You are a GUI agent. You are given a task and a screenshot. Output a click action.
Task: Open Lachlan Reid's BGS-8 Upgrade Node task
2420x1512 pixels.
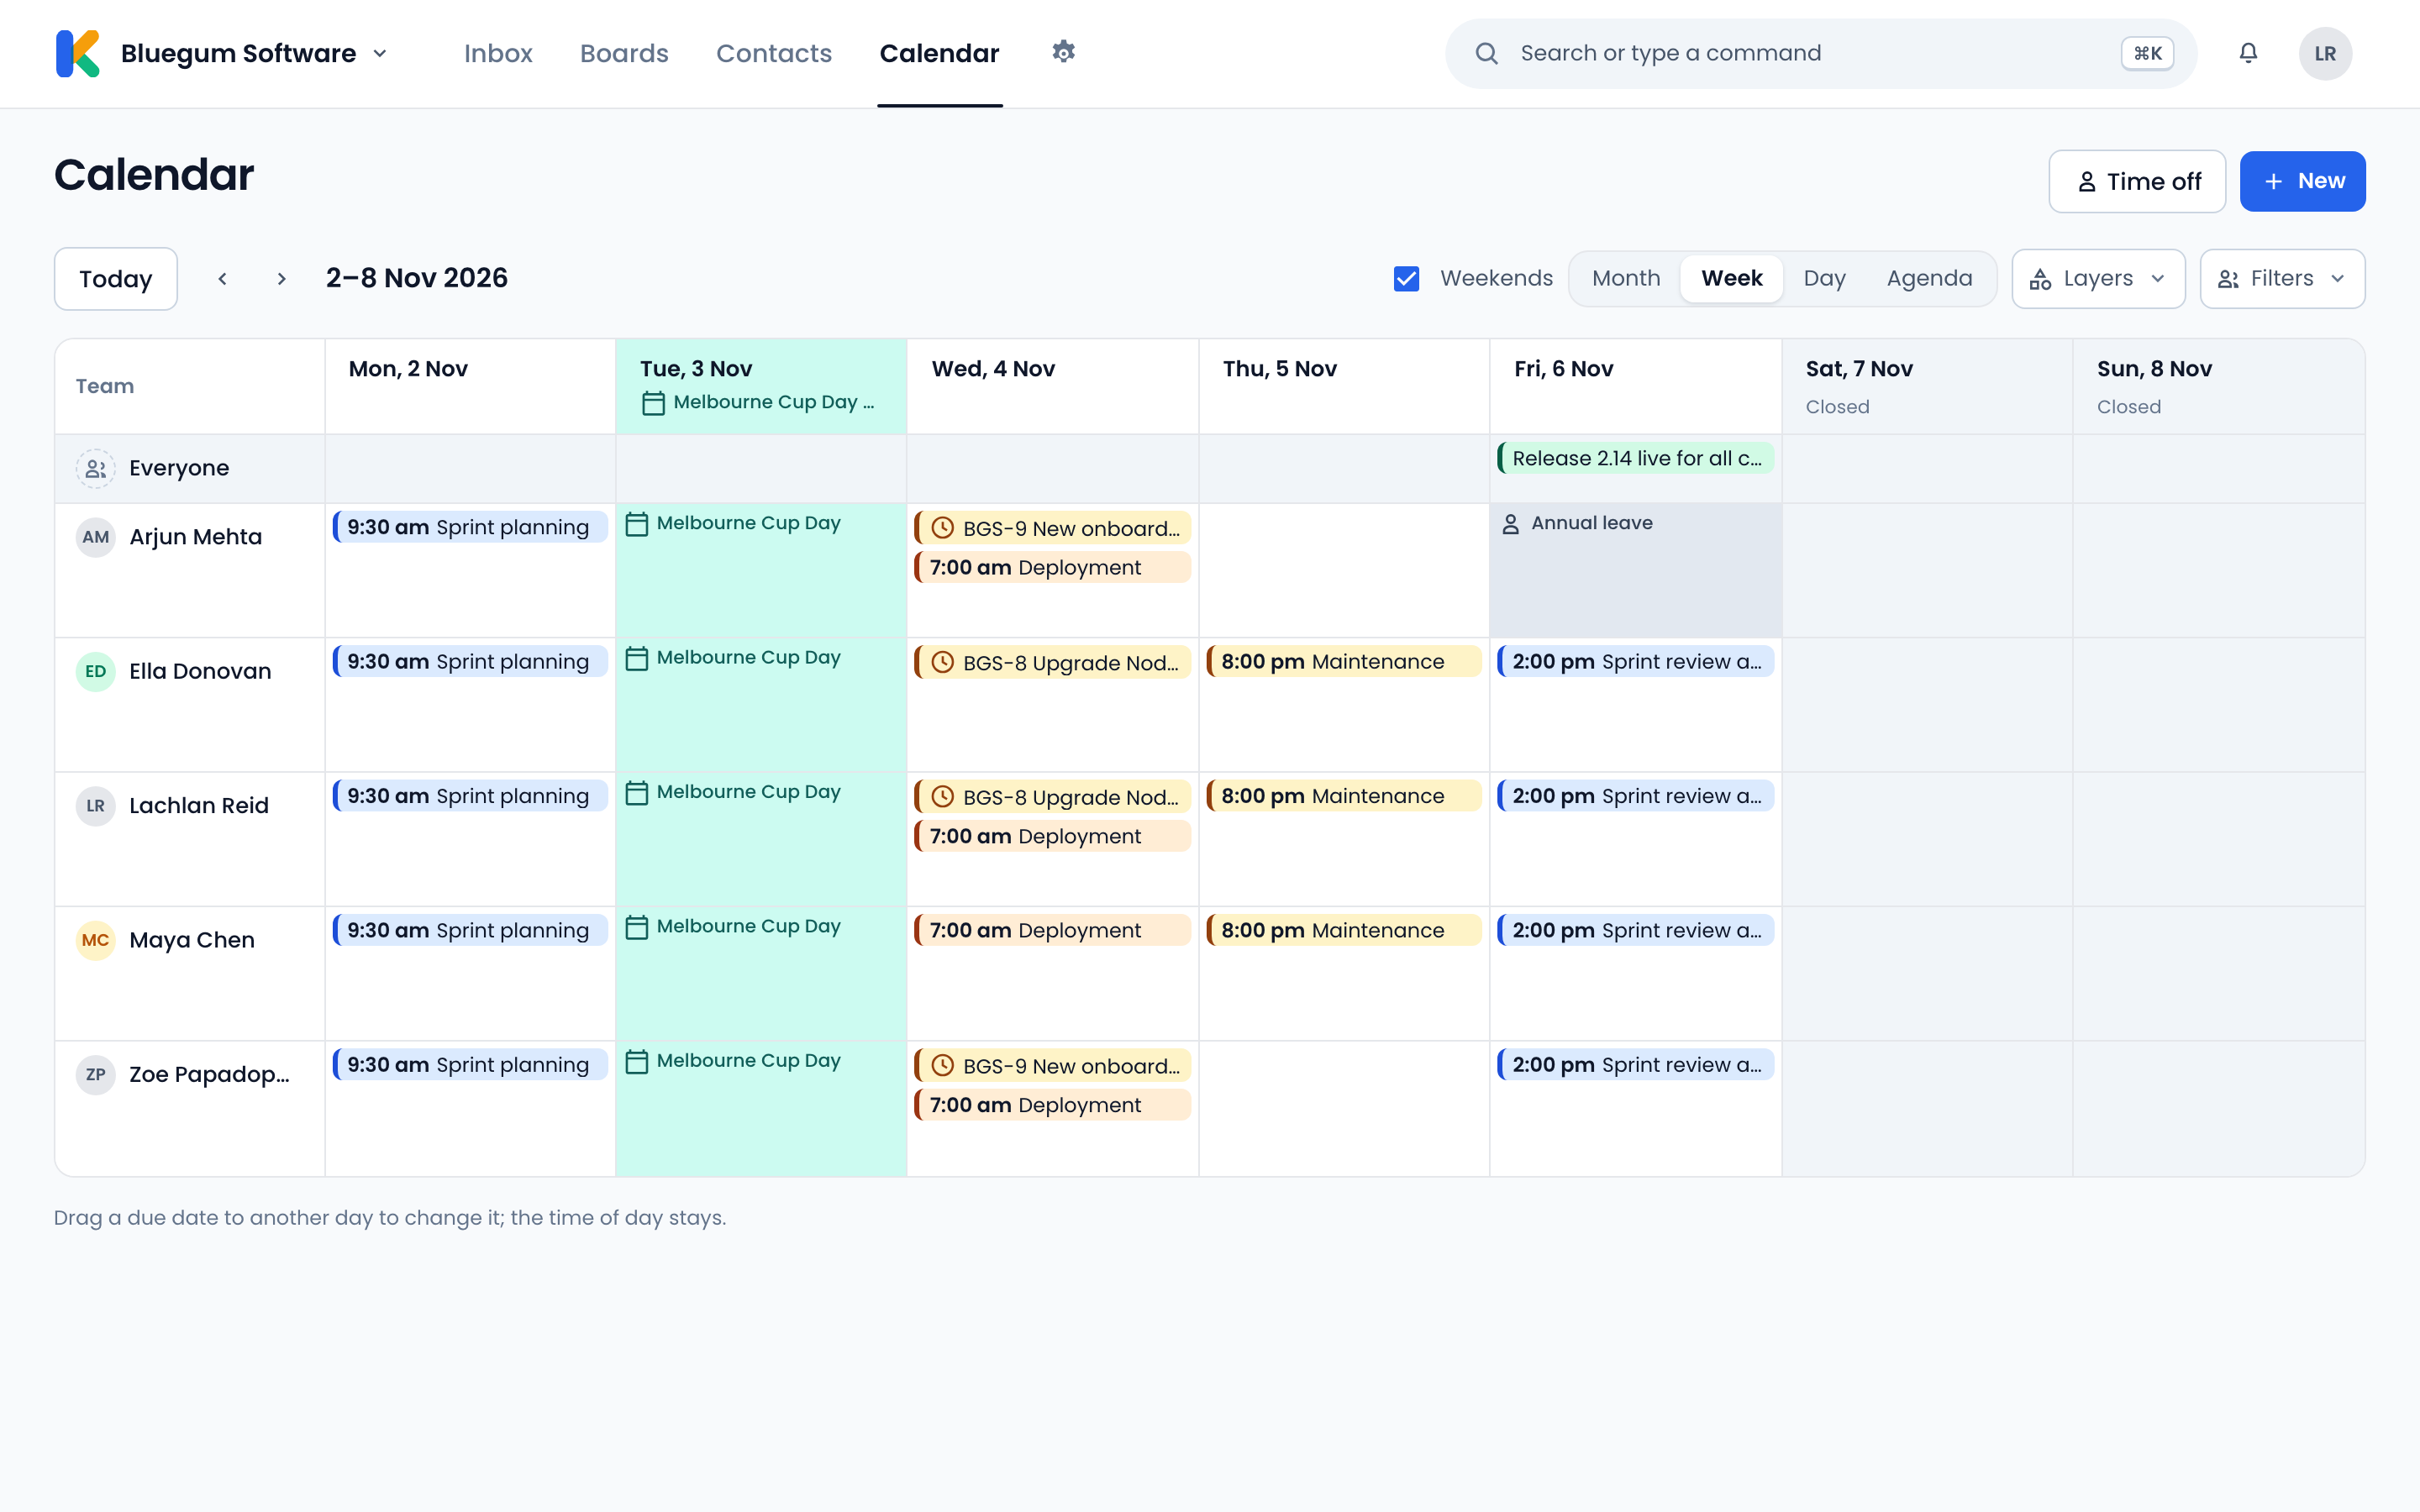pyautogui.click(x=1052, y=797)
